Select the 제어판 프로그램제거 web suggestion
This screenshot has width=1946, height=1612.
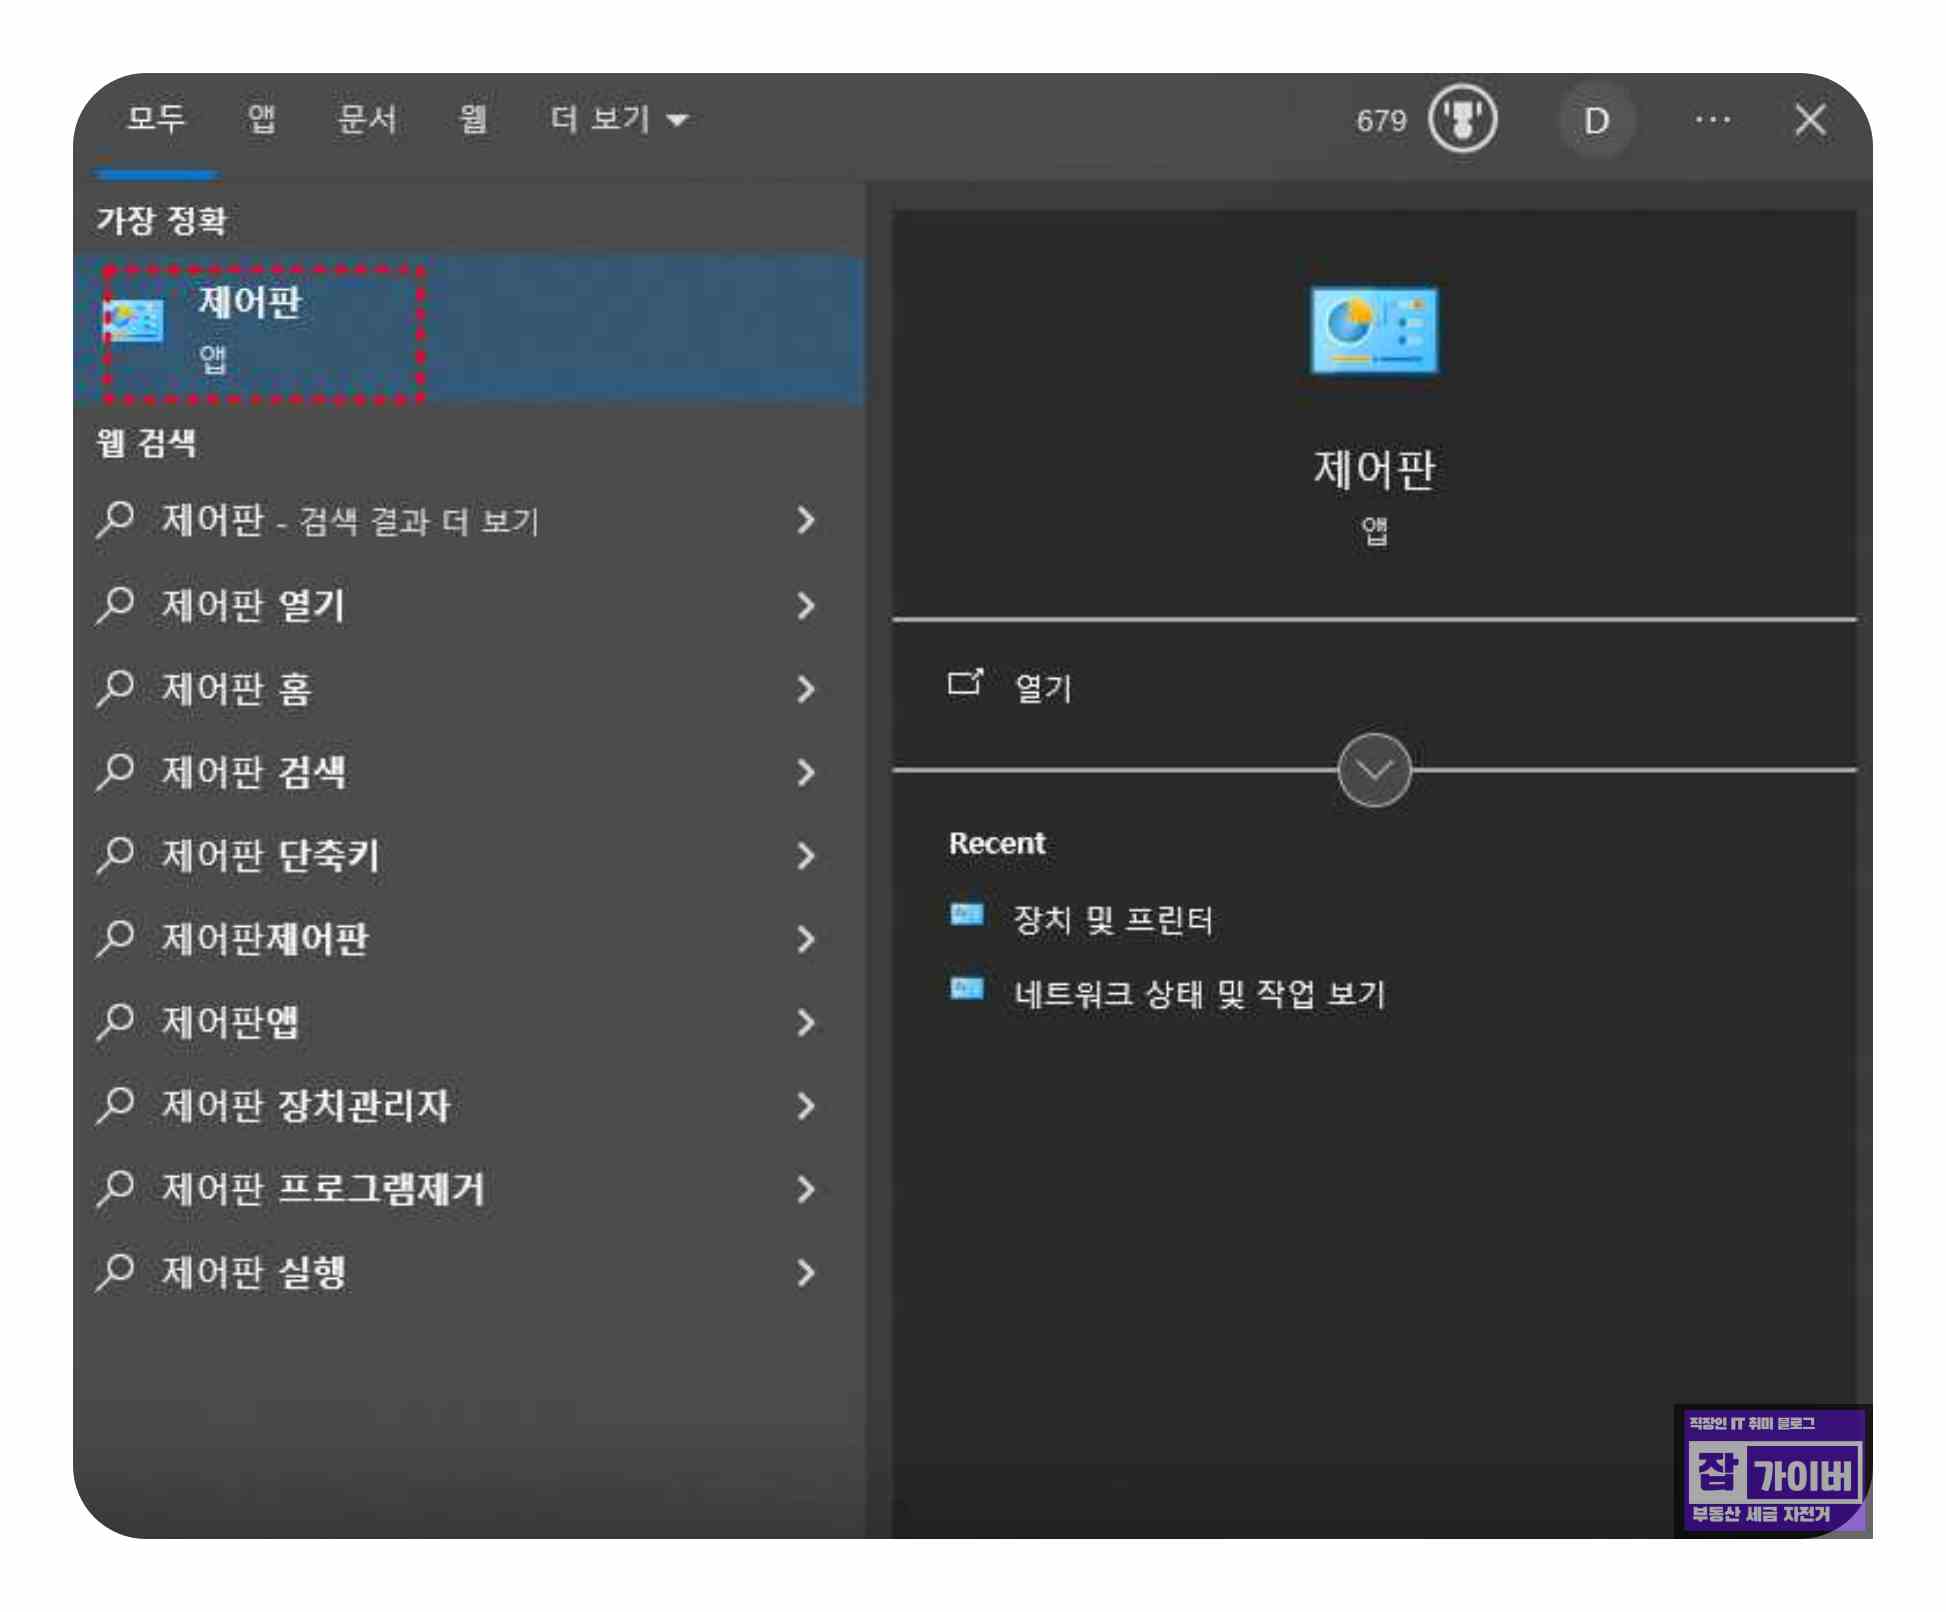(323, 1189)
